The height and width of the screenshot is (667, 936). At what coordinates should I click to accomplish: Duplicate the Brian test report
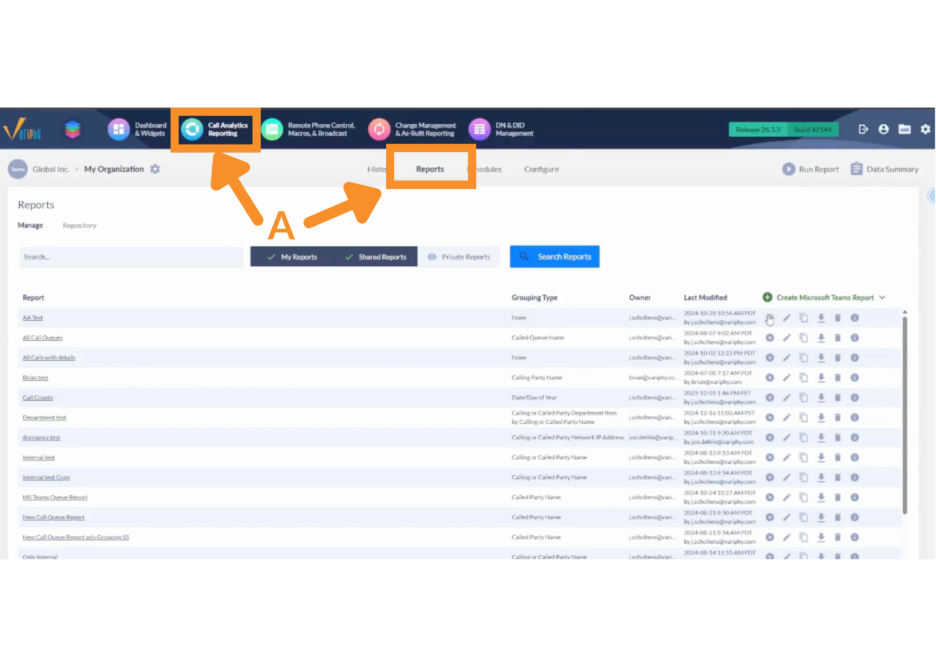point(803,378)
